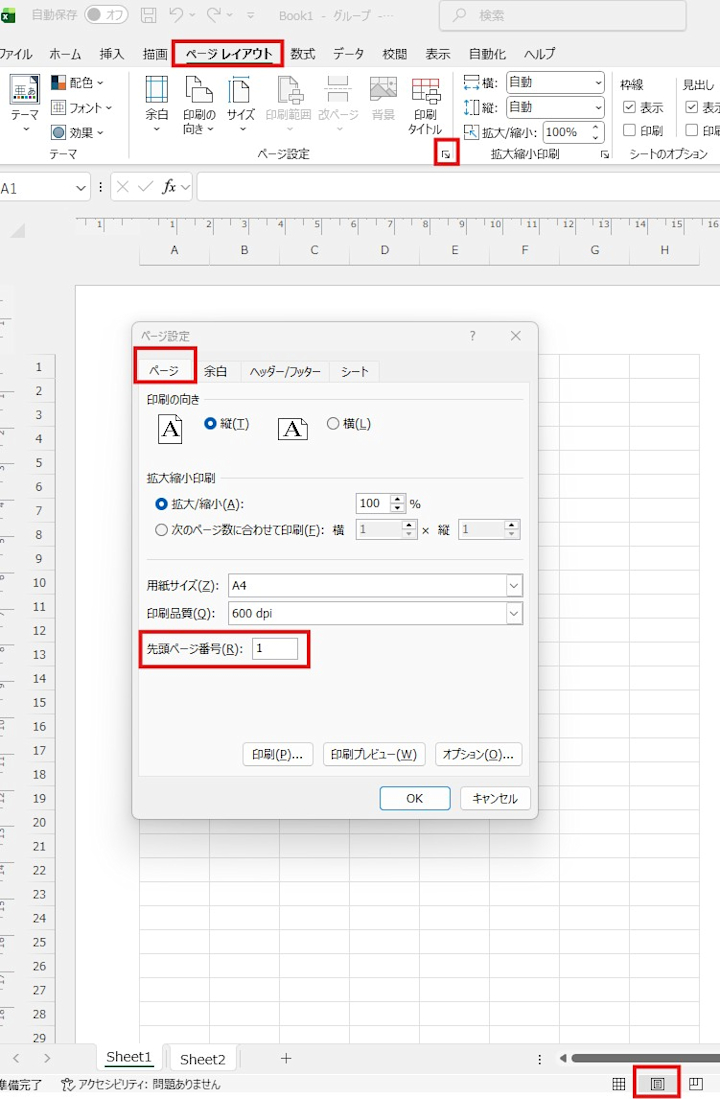Click the 印刷プレビュー(W) button
Image resolution: width=720 pixels, height=1099 pixels.
point(374,754)
